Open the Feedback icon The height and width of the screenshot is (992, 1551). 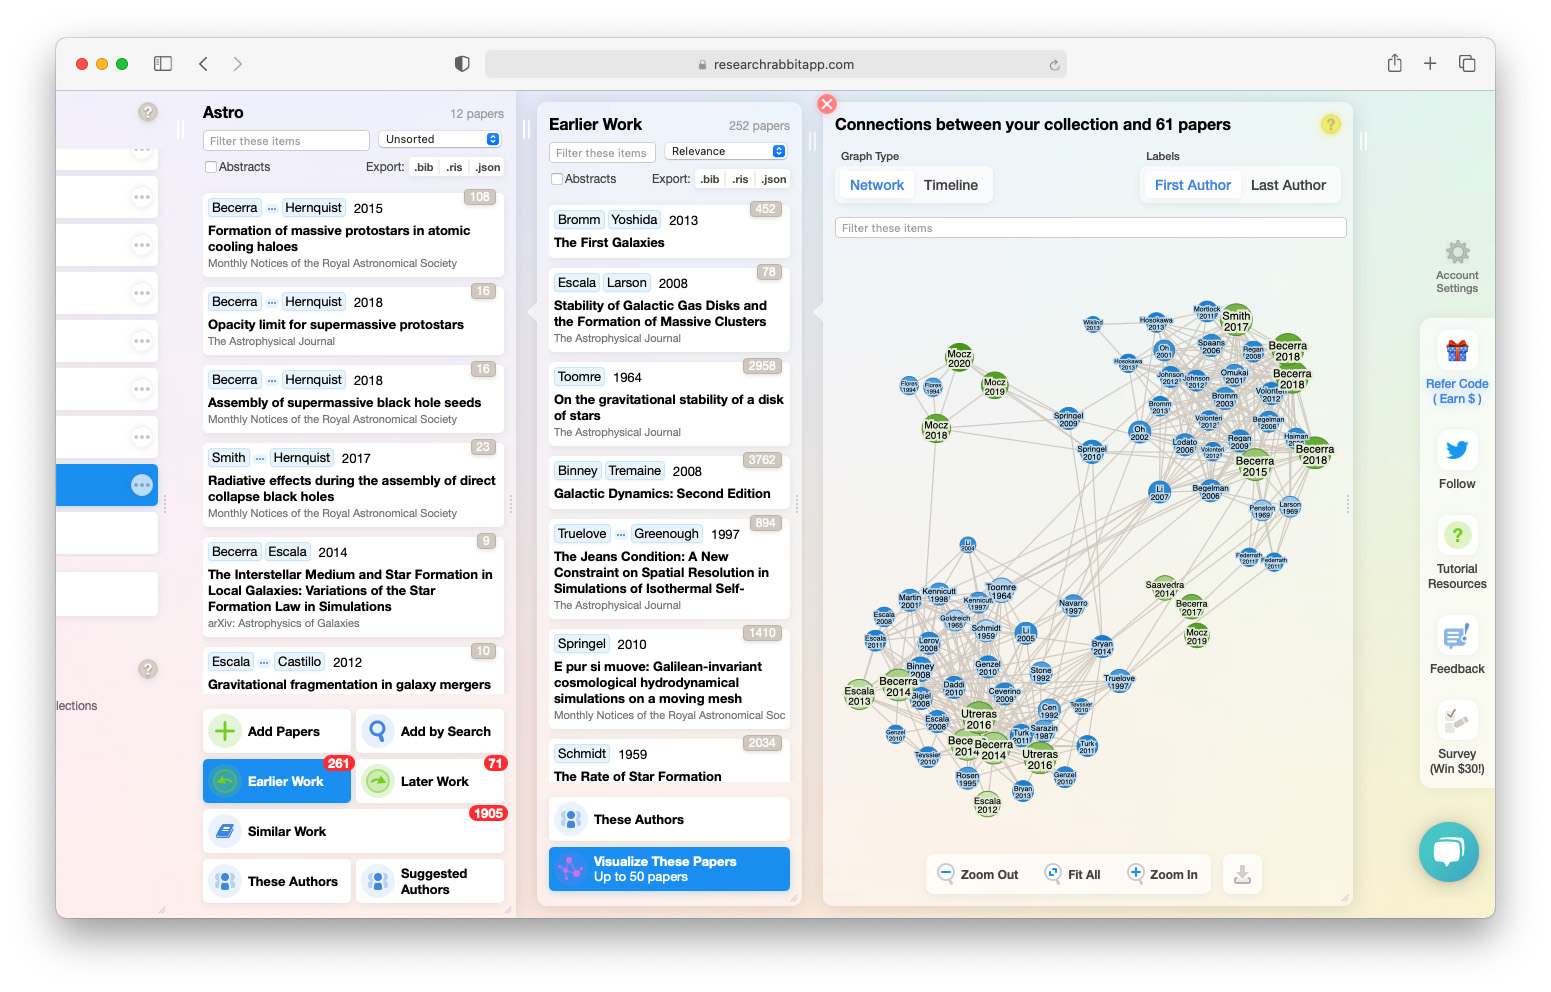pyautogui.click(x=1457, y=635)
